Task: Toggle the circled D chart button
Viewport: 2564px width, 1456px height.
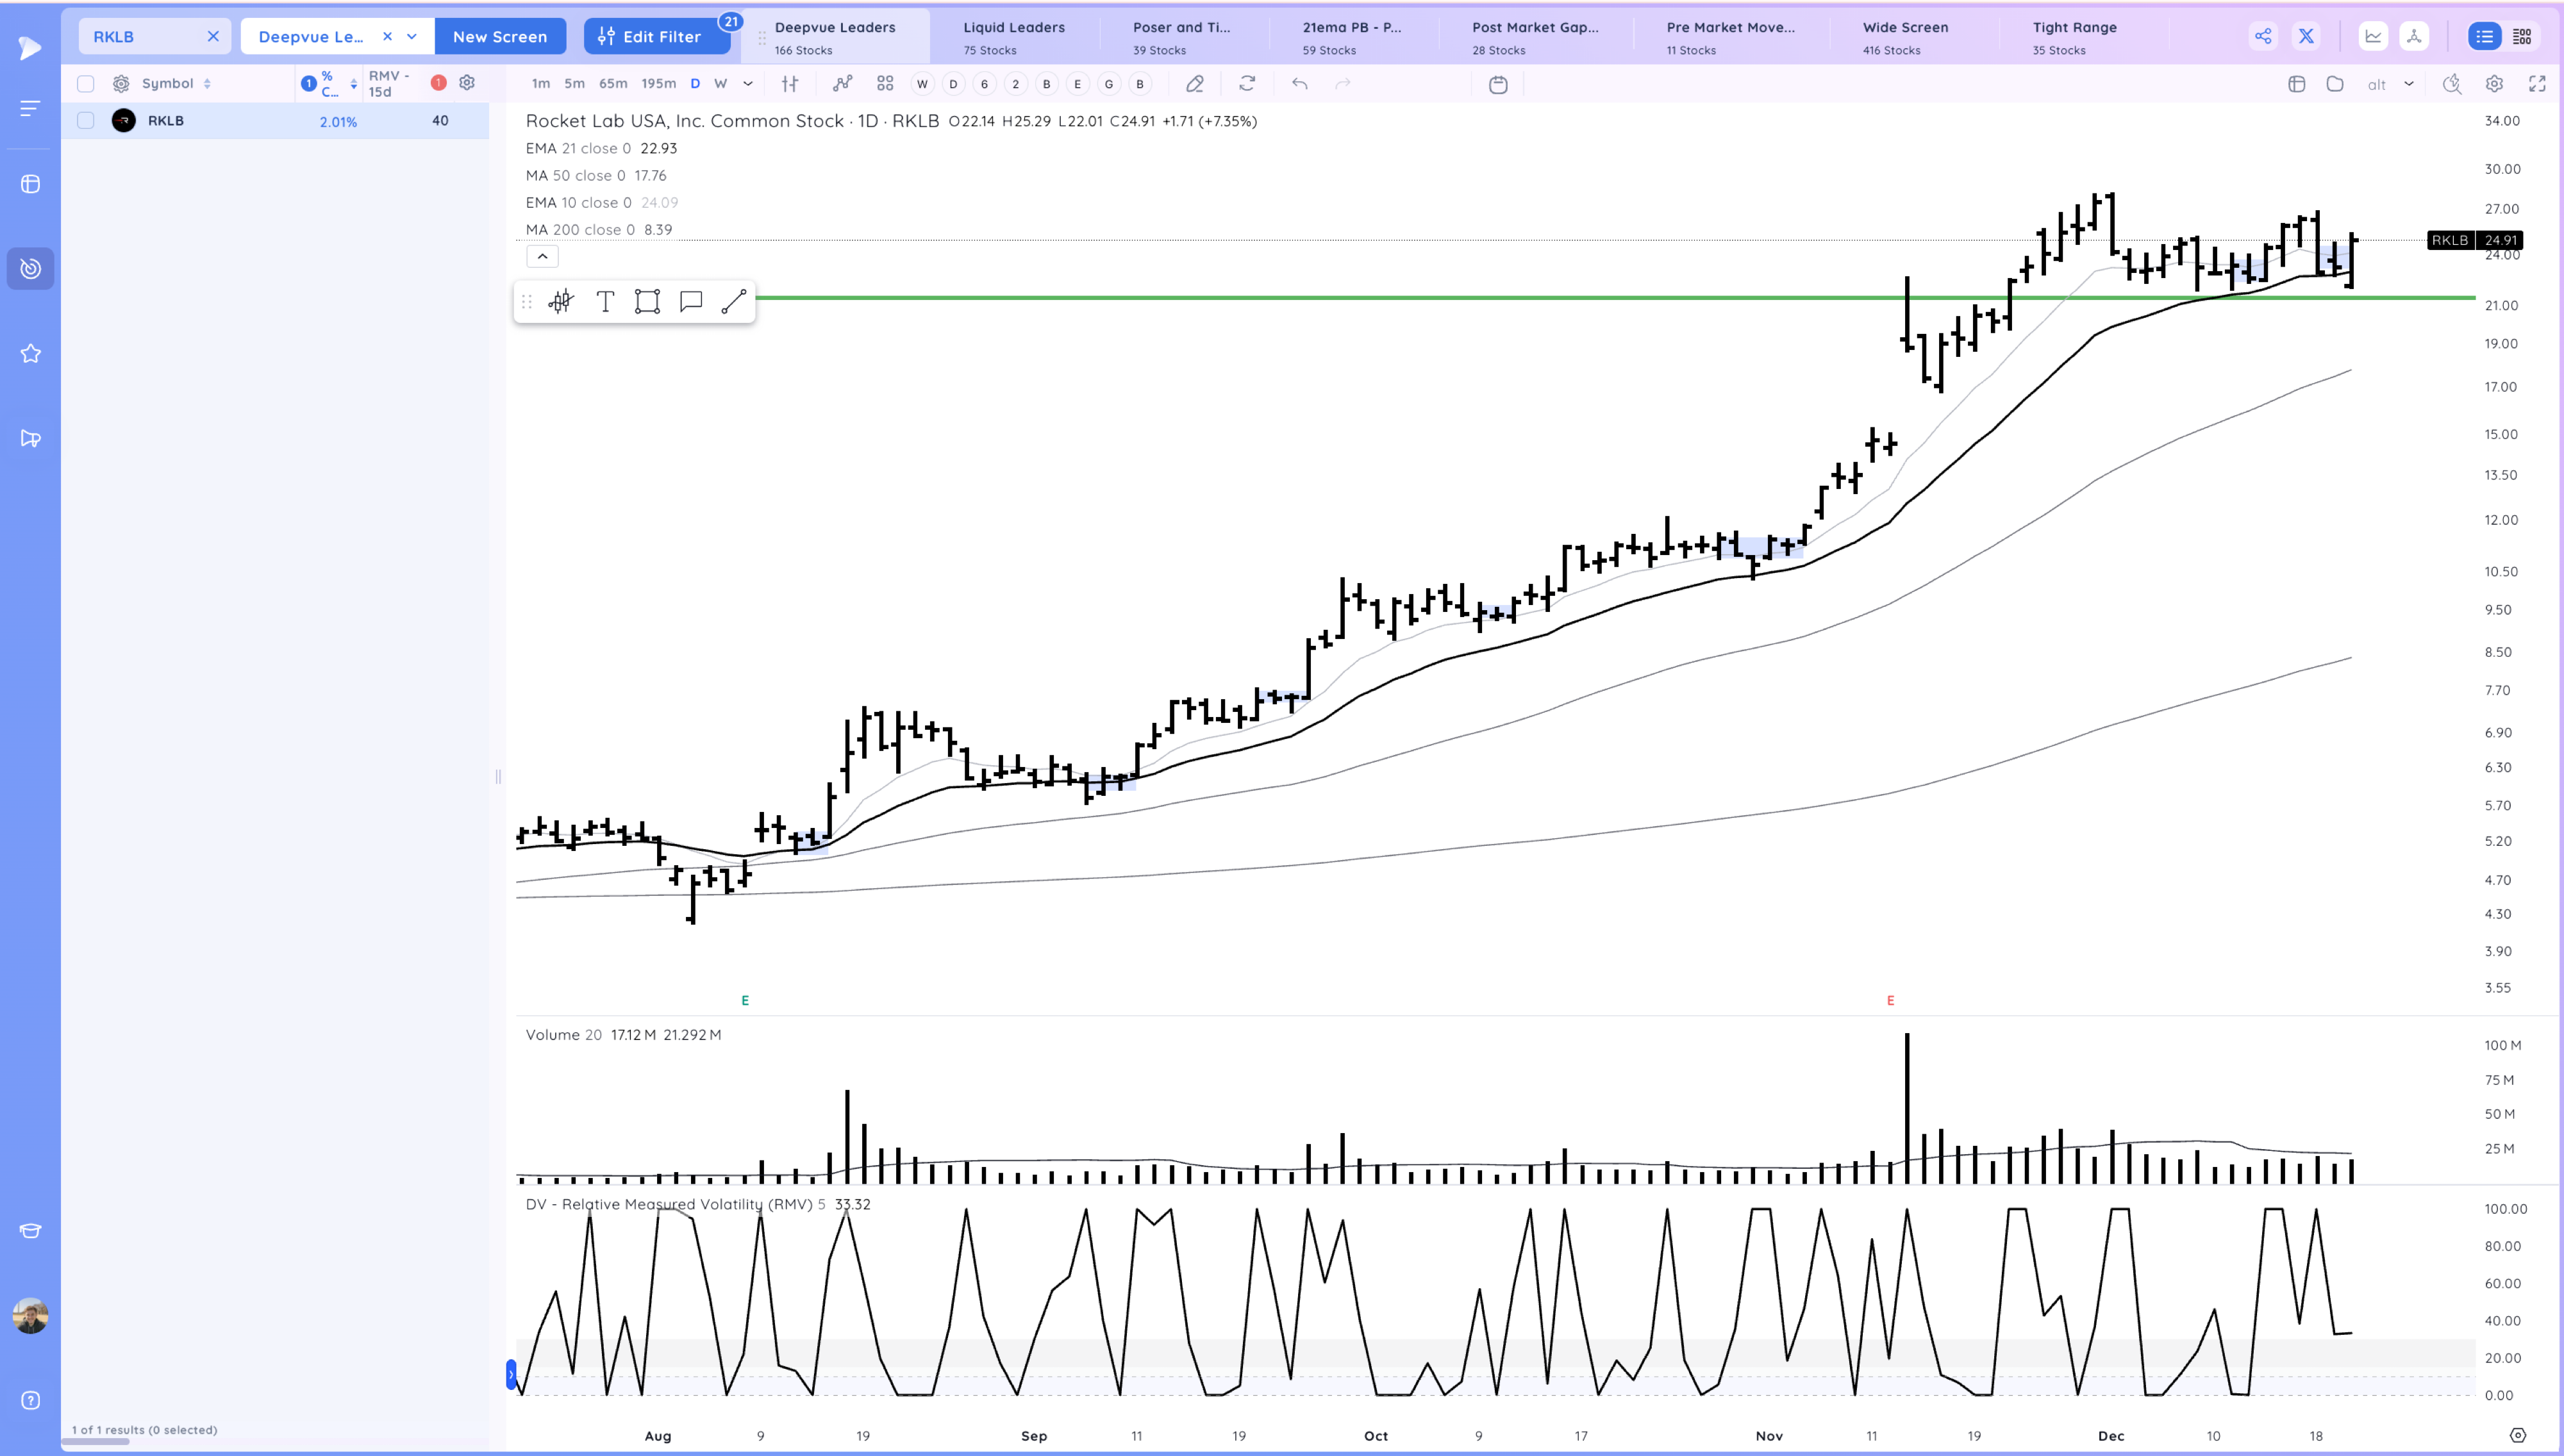Action: [x=953, y=84]
